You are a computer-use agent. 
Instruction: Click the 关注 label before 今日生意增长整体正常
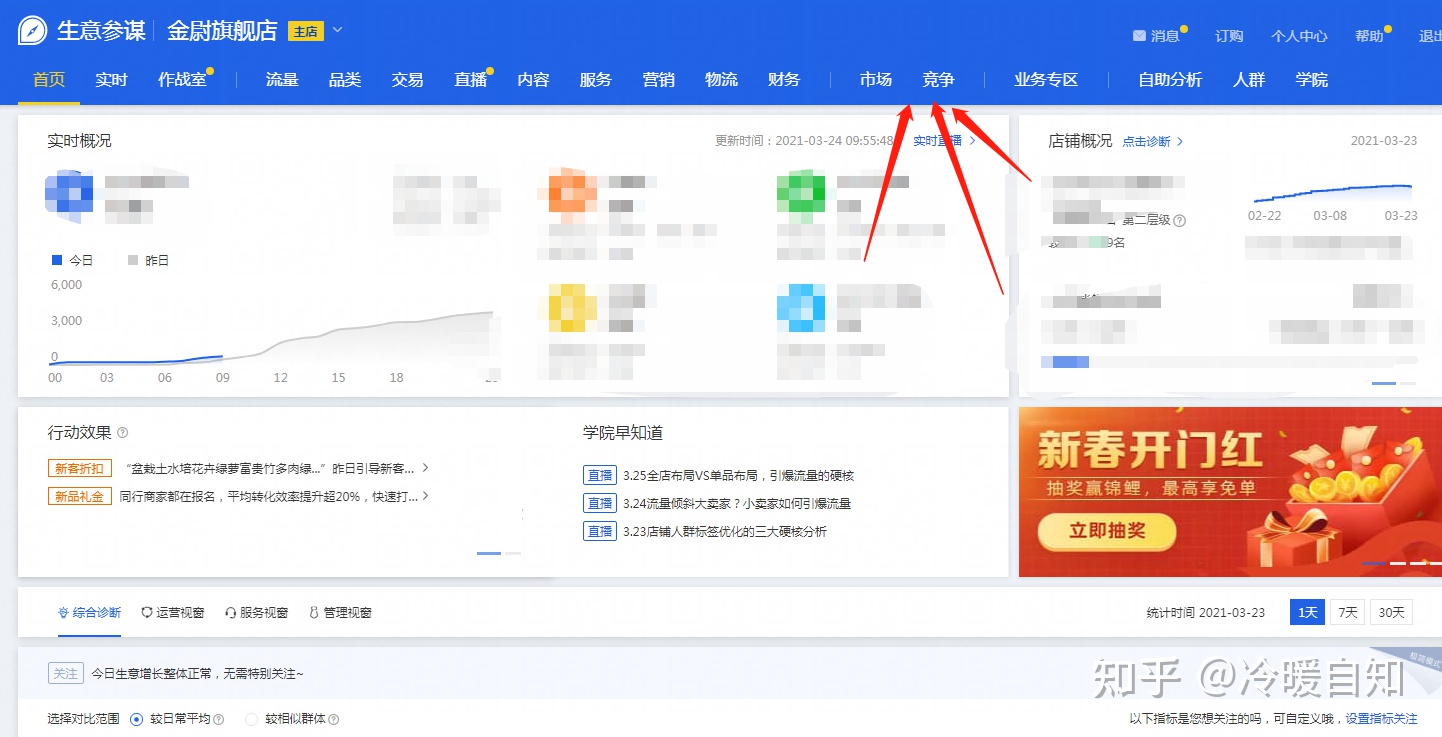(x=66, y=674)
